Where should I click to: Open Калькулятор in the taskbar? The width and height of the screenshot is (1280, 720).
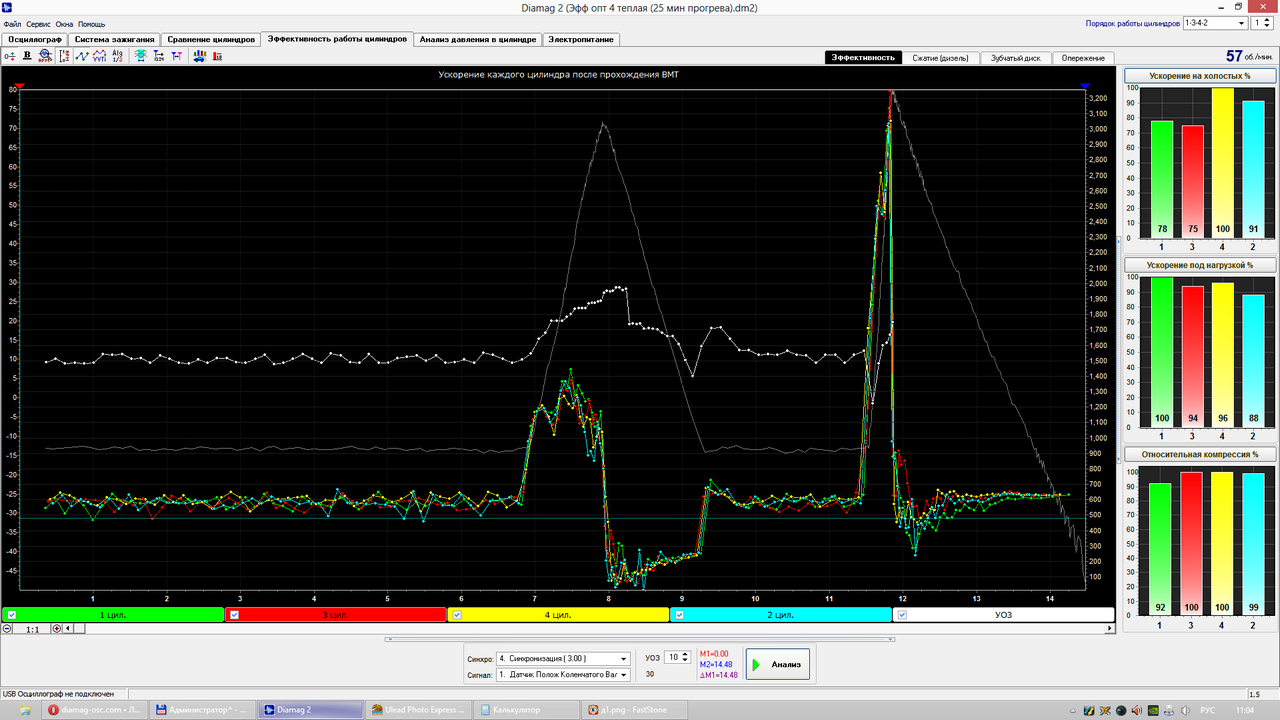tap(528, 709)
